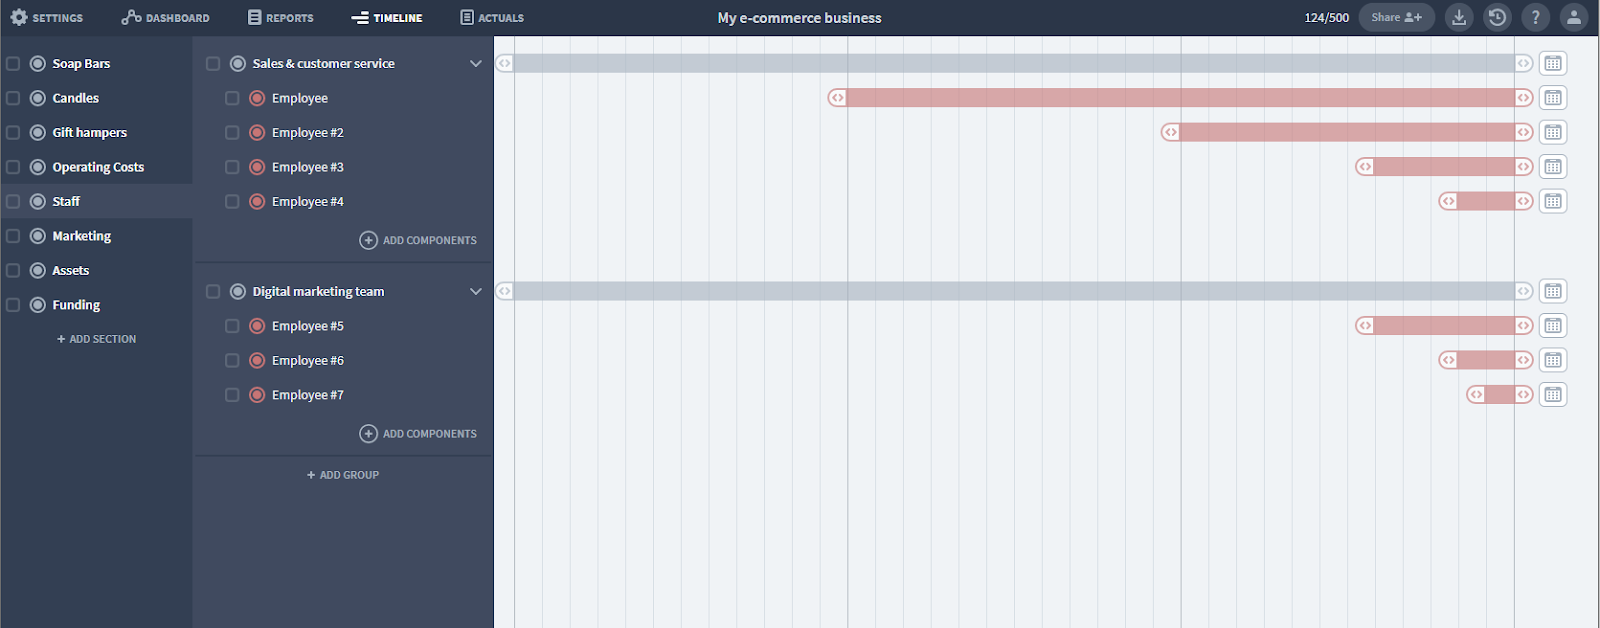Screen dimensions: 1600x628
Task: Select the Employee #4 row label
Action: coord(308,201)
